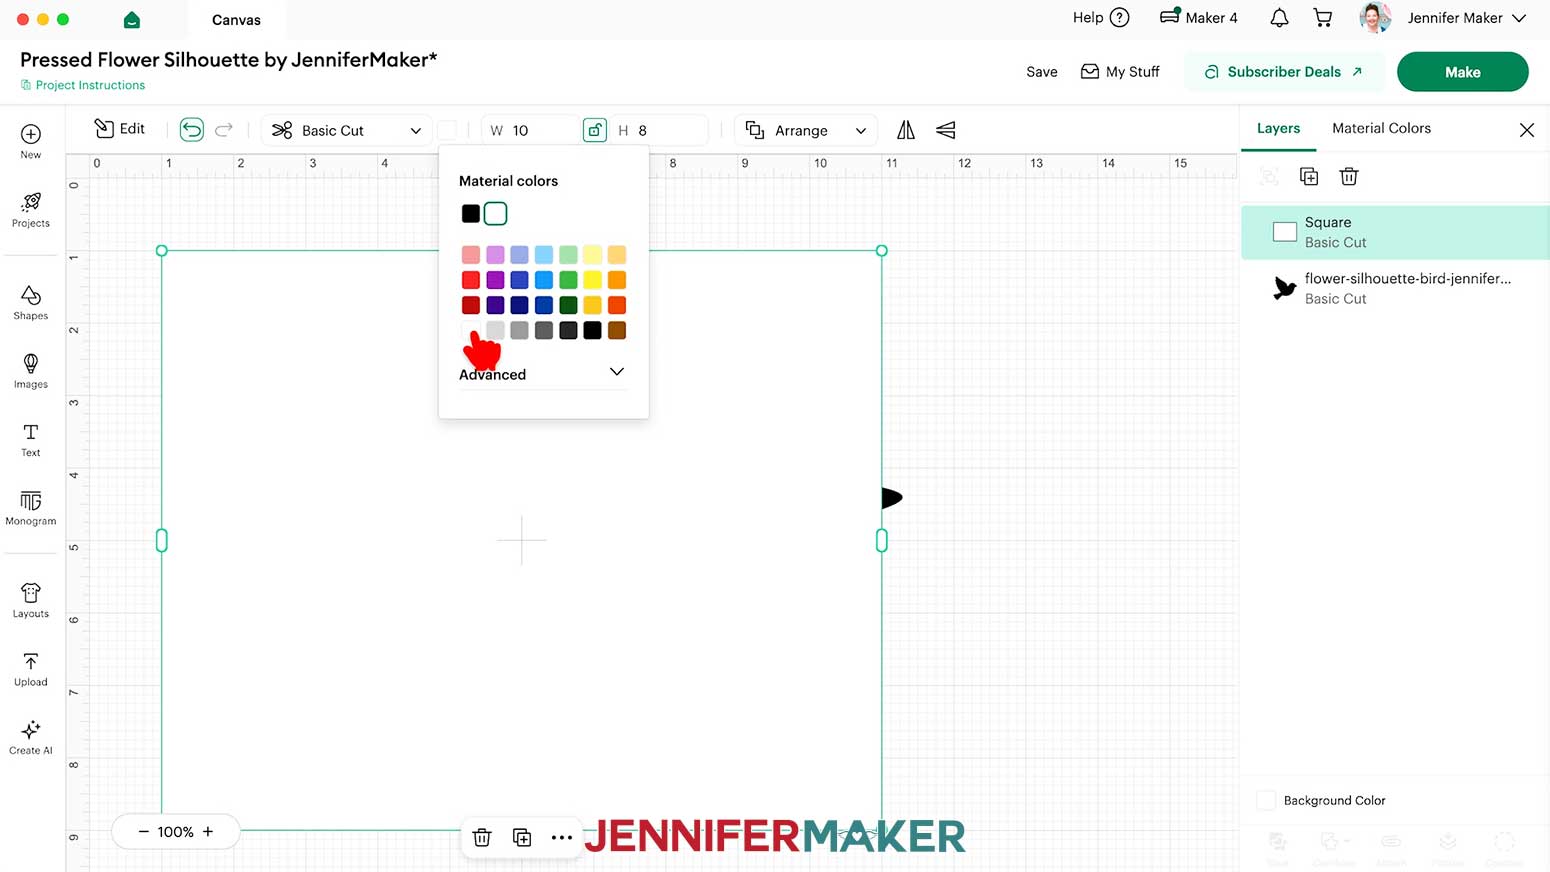Image resolution: width=1550 pixels, height=872 pixels.
Task: Delete layer via Layers panel trash icon
Action: (x=1349, y=177)
